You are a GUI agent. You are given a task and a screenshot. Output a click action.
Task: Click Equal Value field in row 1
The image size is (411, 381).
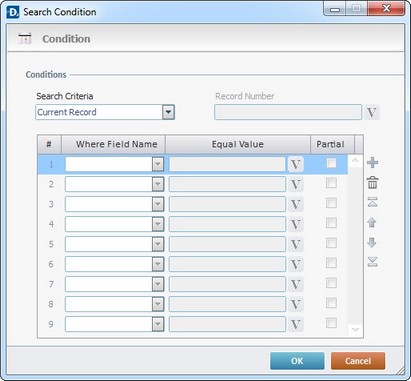pos(227,164)
